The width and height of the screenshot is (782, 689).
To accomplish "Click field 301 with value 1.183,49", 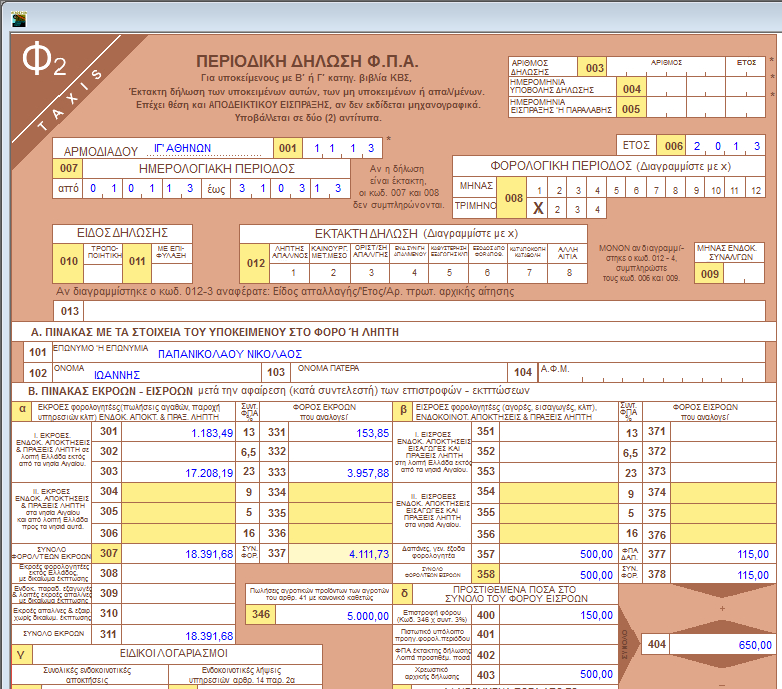I will (x=178, y=432).
